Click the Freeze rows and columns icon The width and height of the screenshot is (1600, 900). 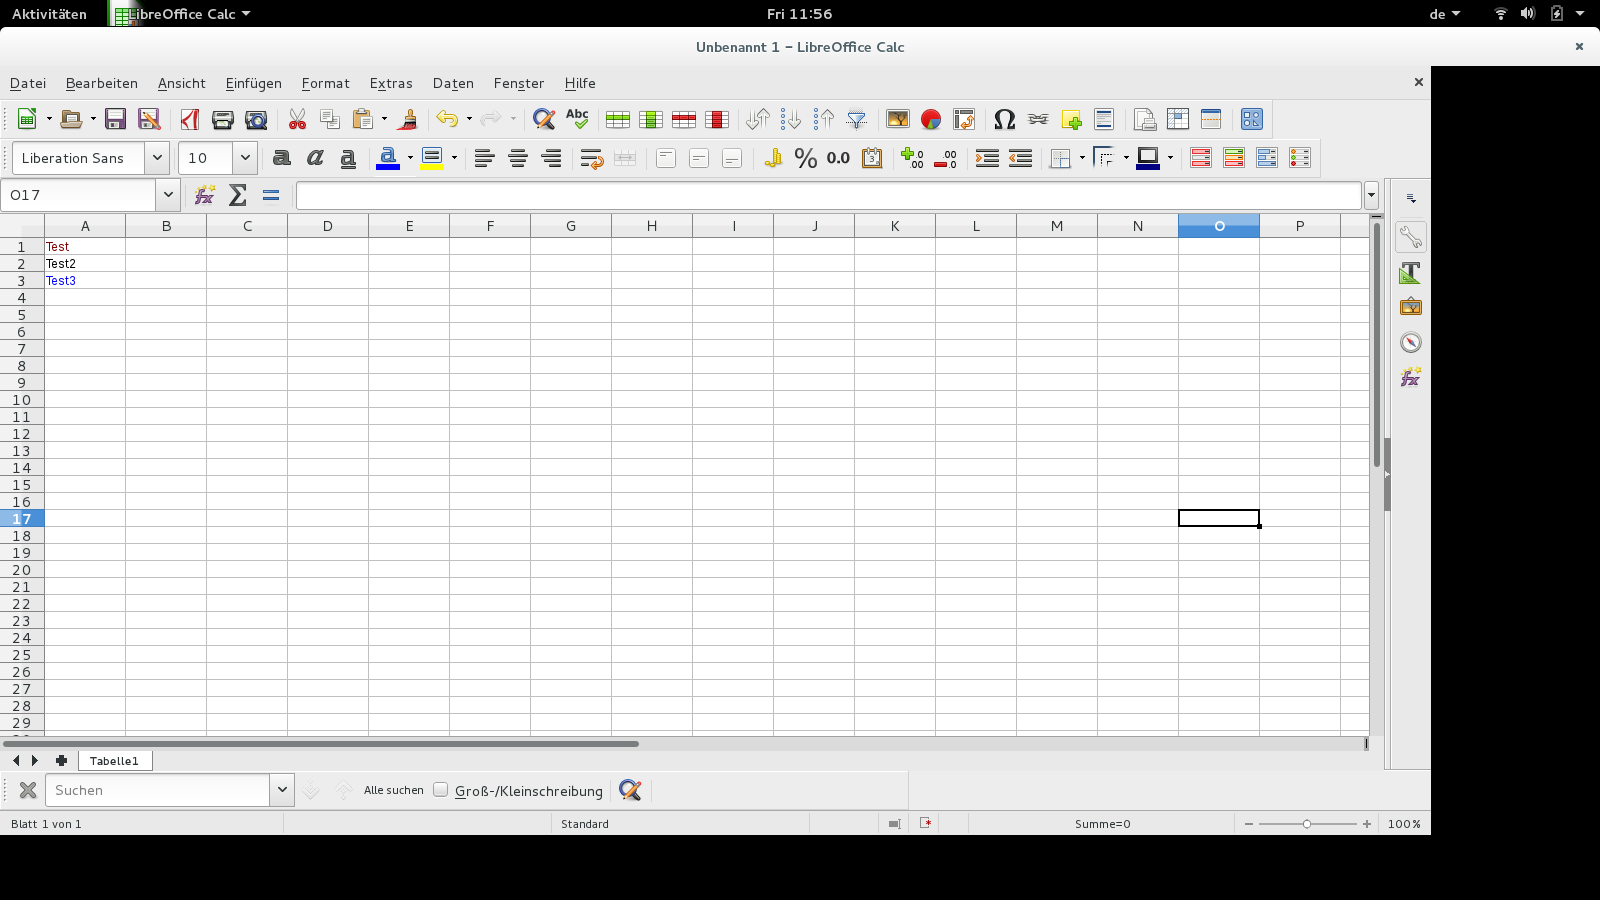click(1178, 119)
